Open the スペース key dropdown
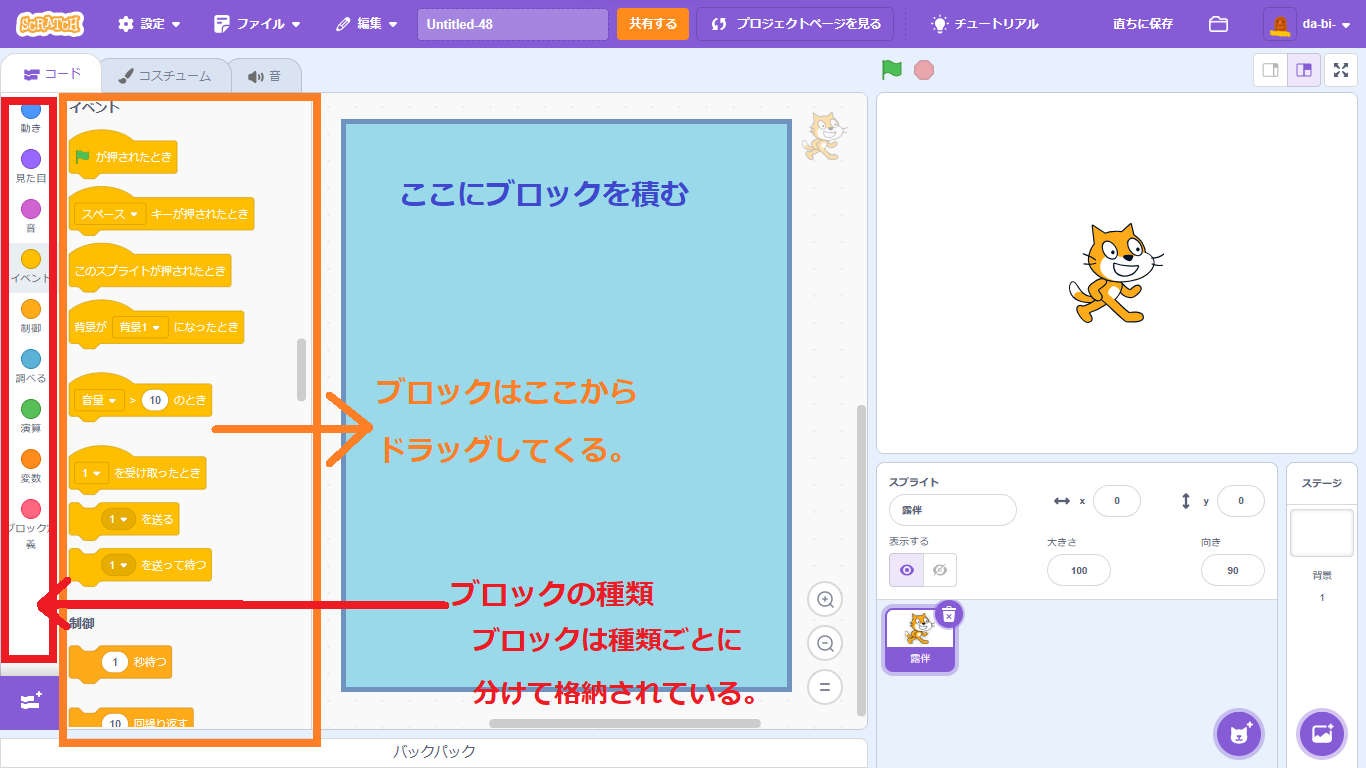Image resolution: width=1366 pixels, height=768 pixels. 110,214
